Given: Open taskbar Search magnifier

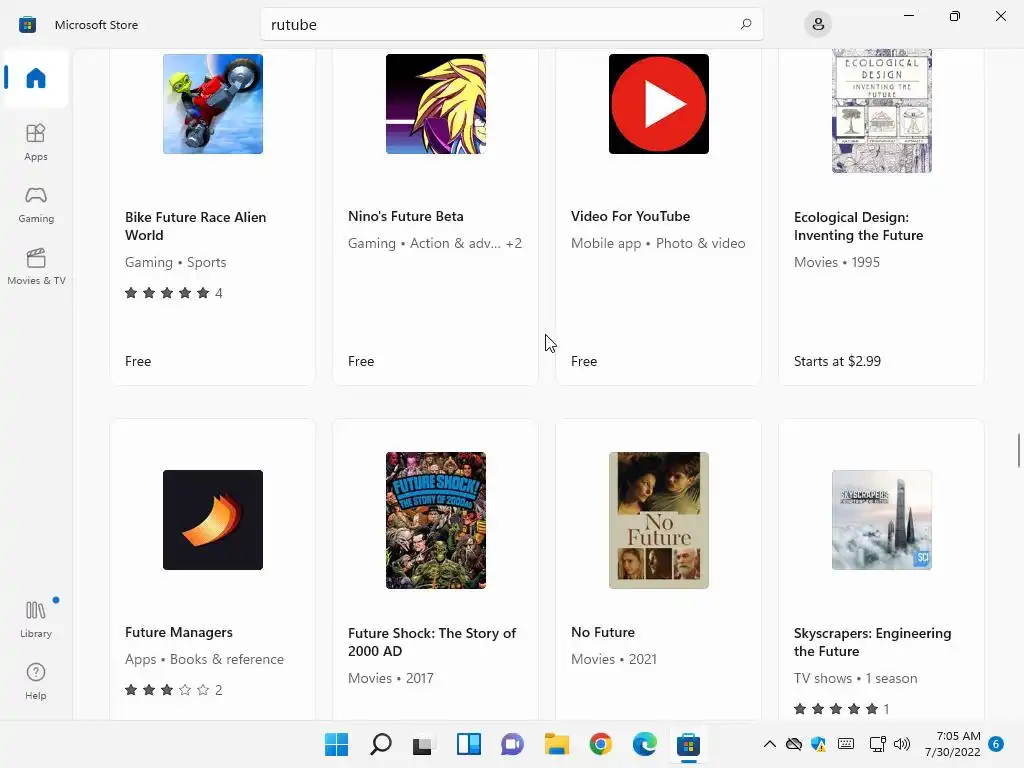Looking at the screenshot, I should click(380, 744).
